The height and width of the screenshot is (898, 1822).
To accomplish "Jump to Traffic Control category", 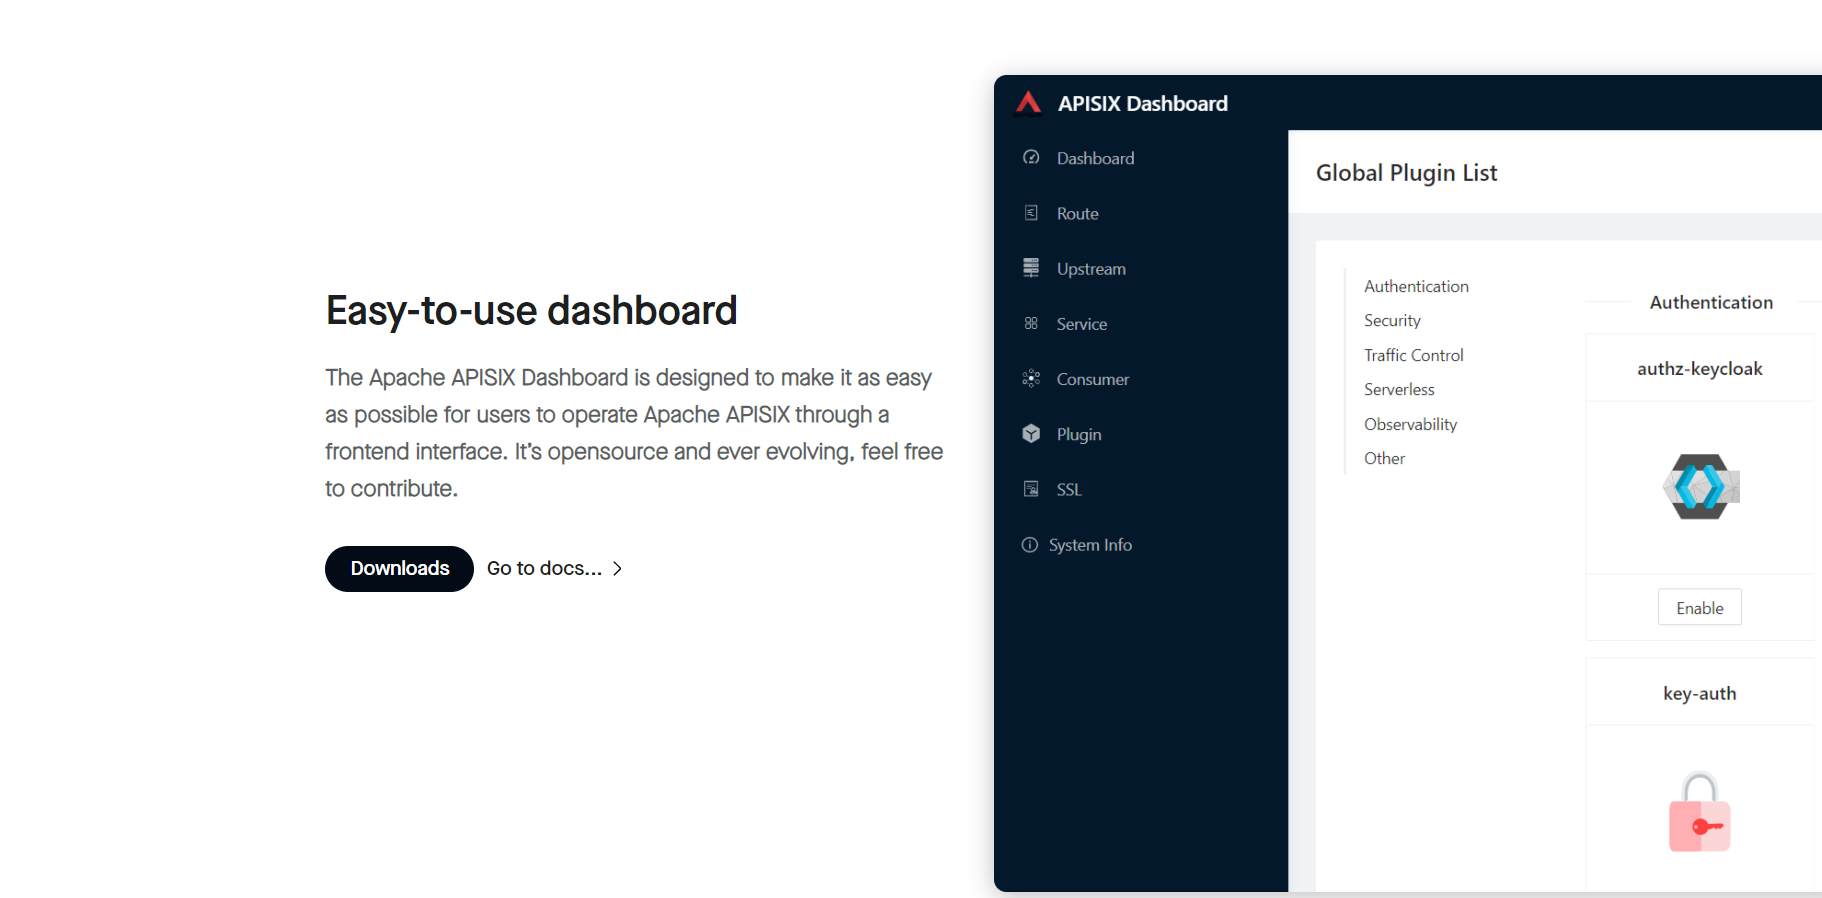I will [1413, 355].
